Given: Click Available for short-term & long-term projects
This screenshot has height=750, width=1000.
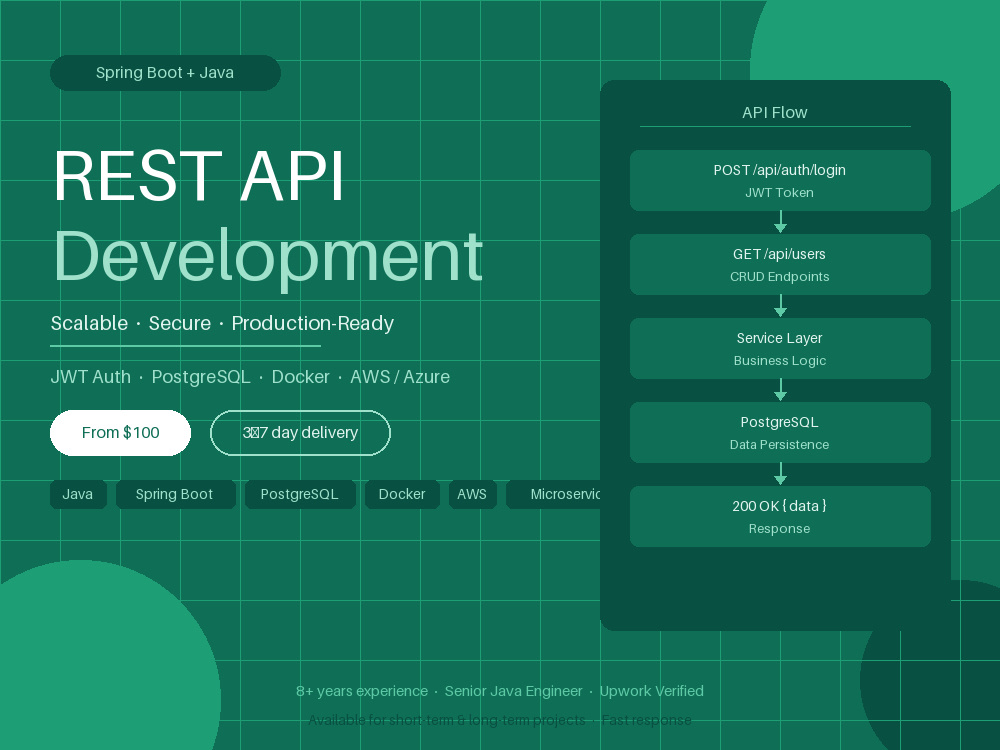Looking at the screenshot, I should (446, 720).
